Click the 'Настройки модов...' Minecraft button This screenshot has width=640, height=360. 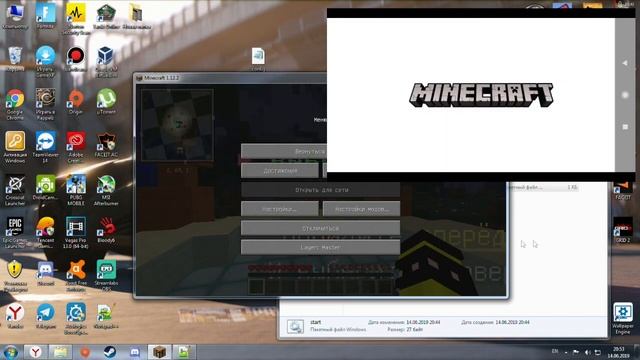click(x=361, y=209)
